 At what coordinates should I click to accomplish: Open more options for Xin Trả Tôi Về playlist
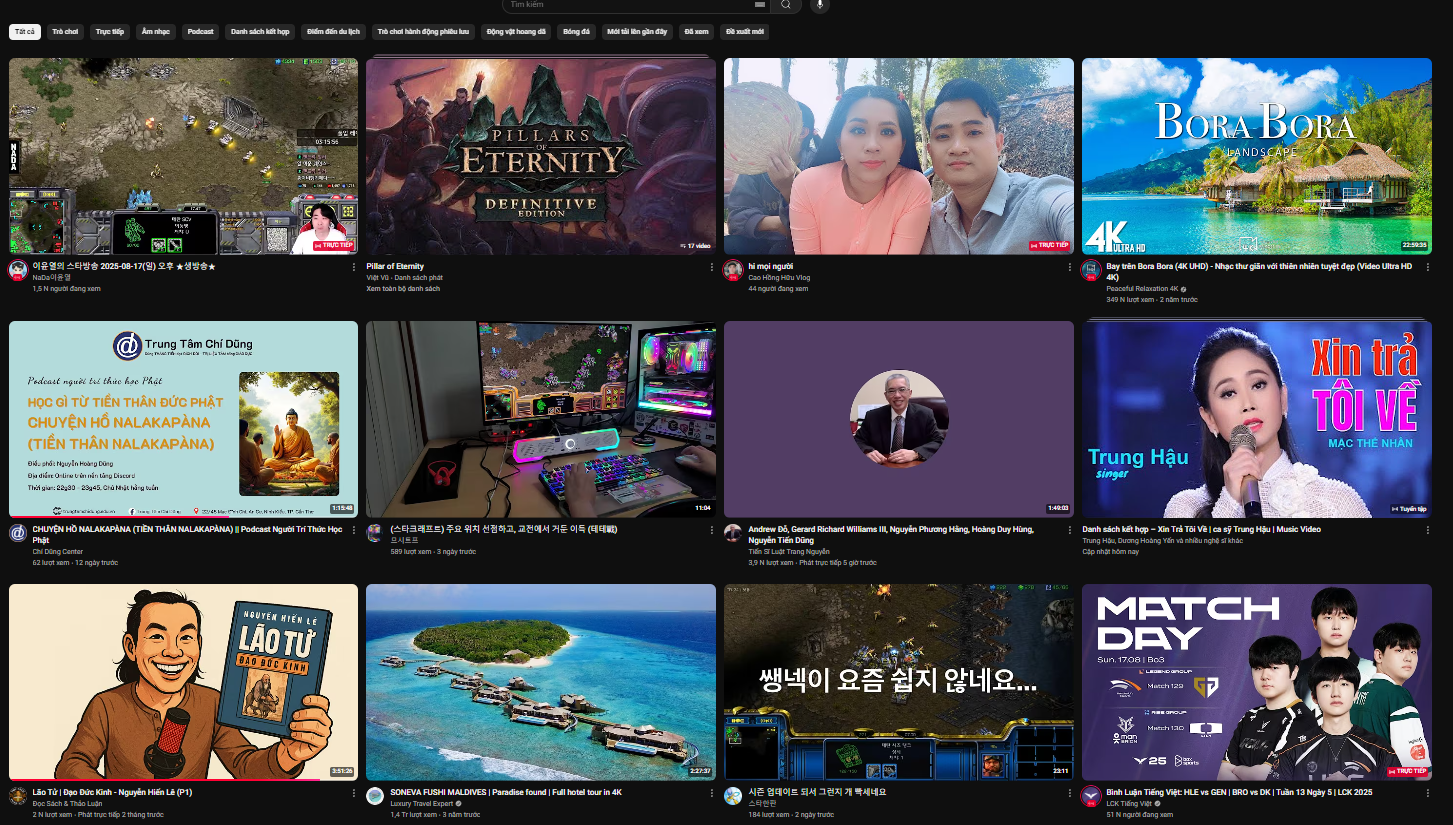tap(1427, 530)
